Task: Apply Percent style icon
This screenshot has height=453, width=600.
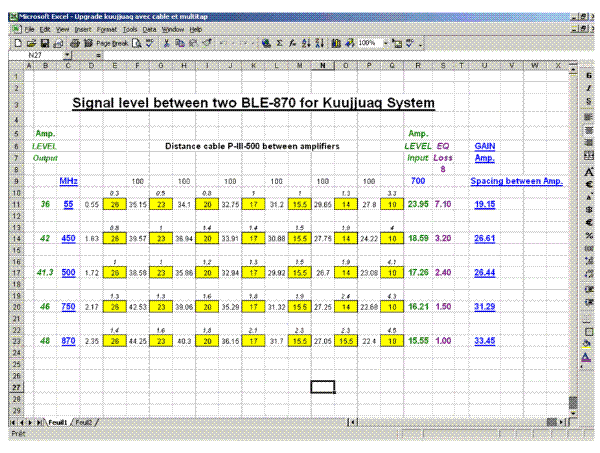Action: tap(589, 236)
